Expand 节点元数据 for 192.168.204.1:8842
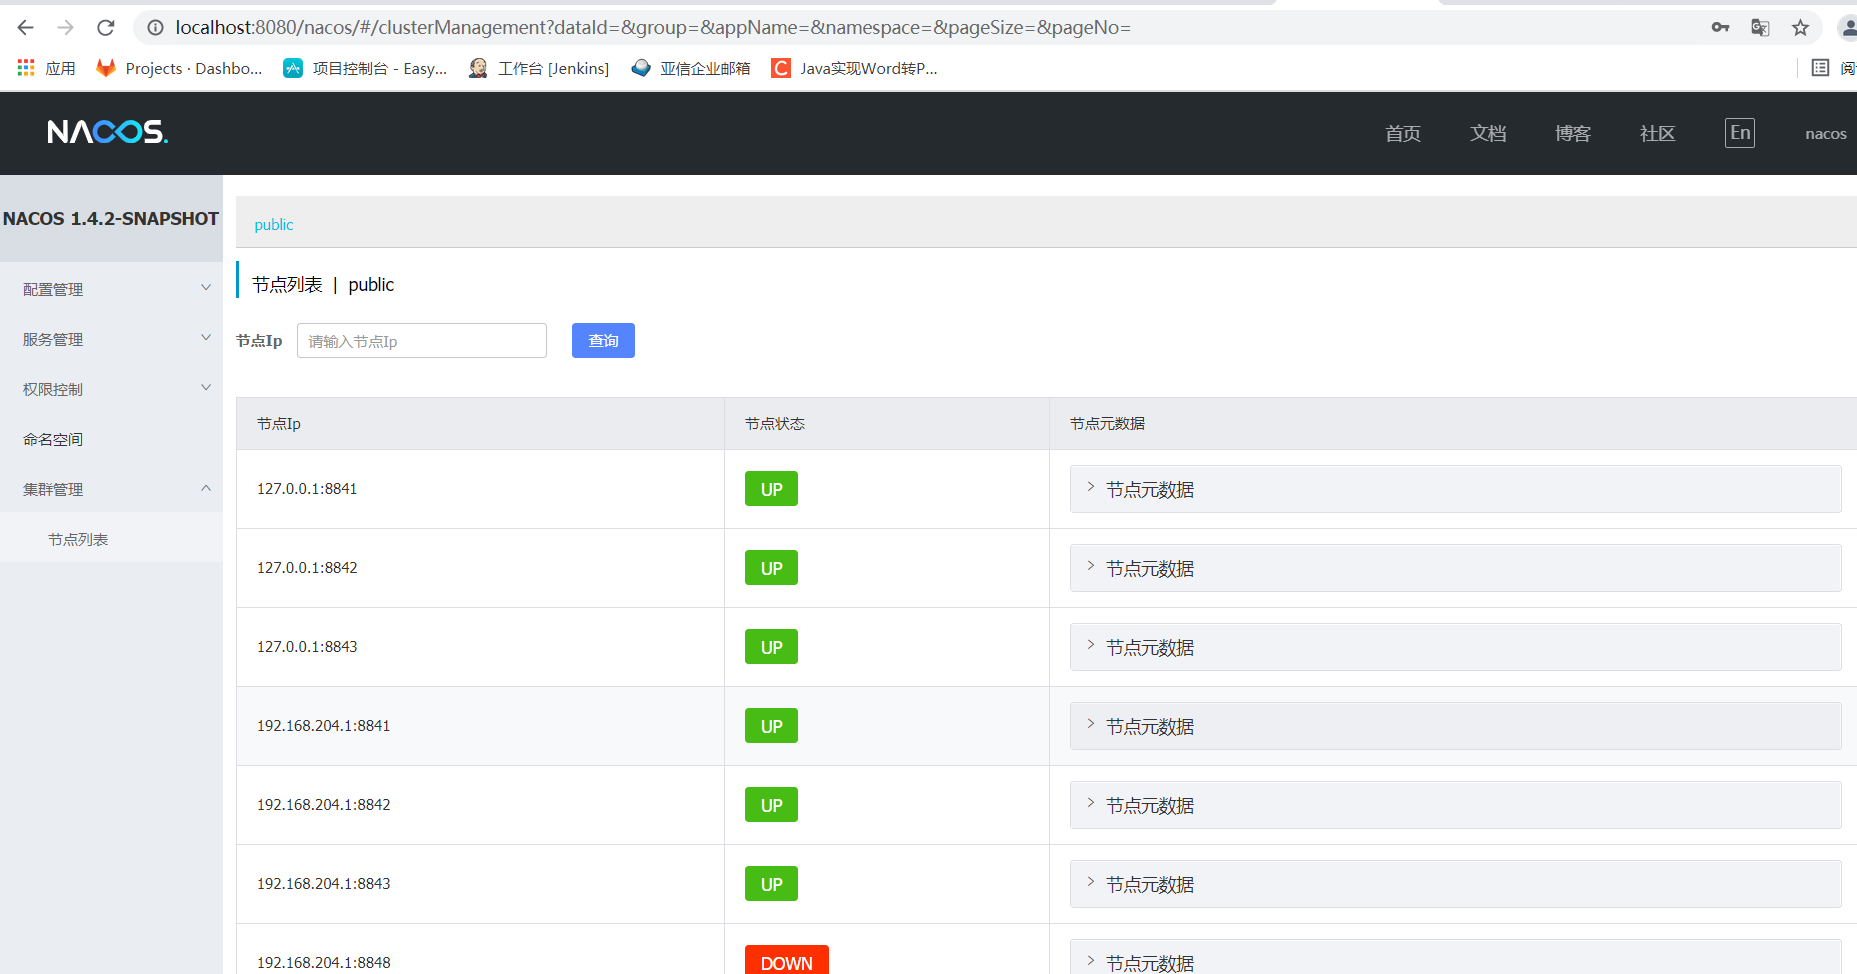 [x=1456, y=805]
